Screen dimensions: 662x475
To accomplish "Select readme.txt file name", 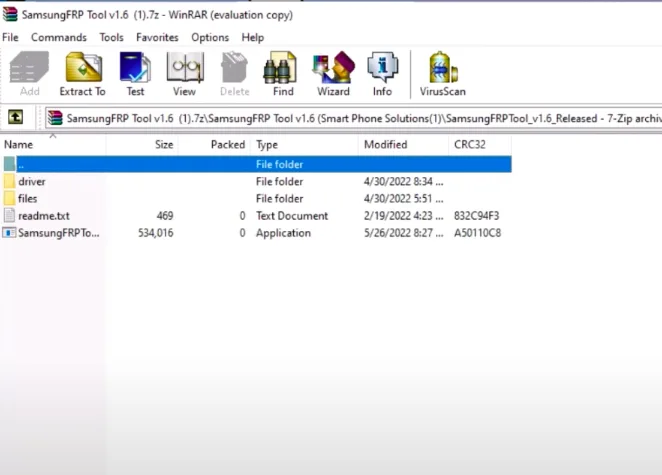I will tap(44, 216).
